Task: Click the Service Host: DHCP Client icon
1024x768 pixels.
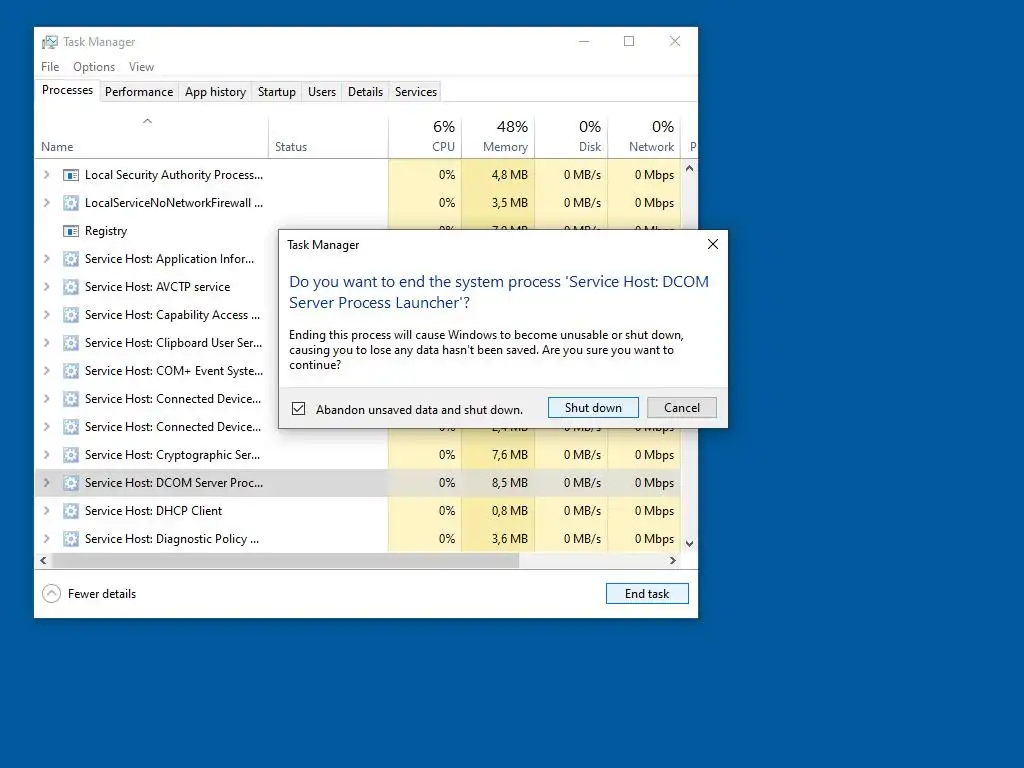Action: 71,511
